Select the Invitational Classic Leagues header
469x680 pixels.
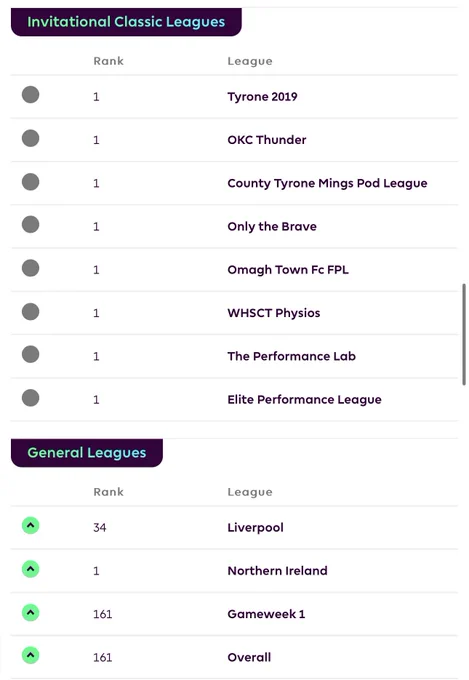click(126, 22)
